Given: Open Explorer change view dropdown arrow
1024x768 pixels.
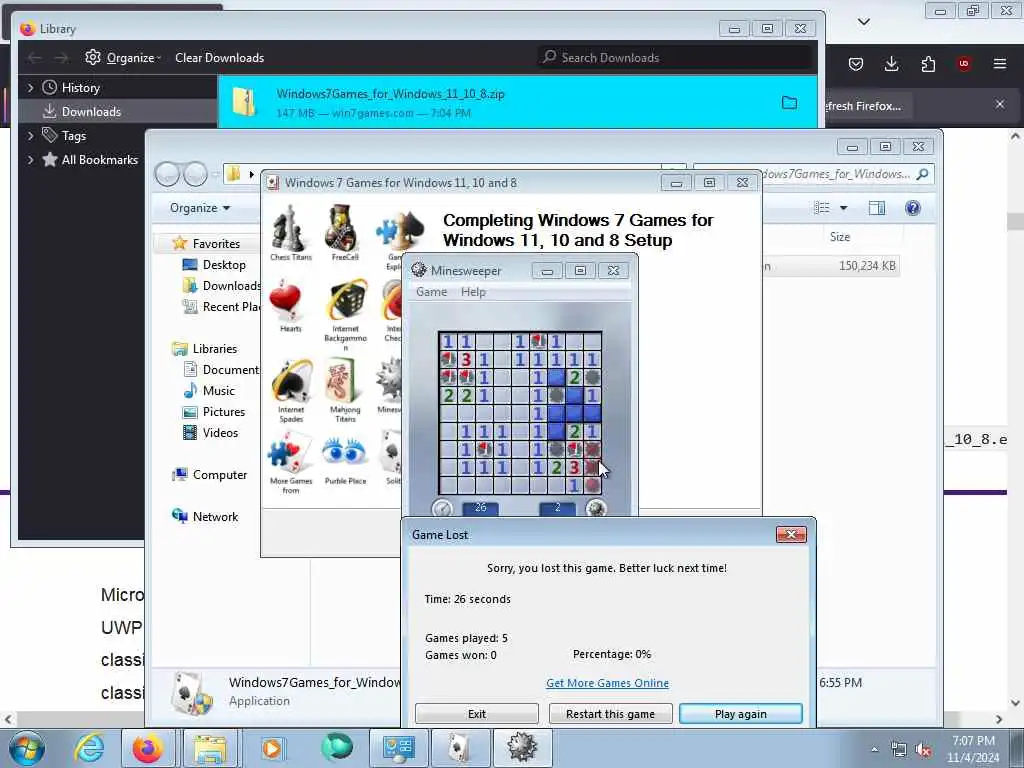Looking at the screenshot, I should (843, 208).
